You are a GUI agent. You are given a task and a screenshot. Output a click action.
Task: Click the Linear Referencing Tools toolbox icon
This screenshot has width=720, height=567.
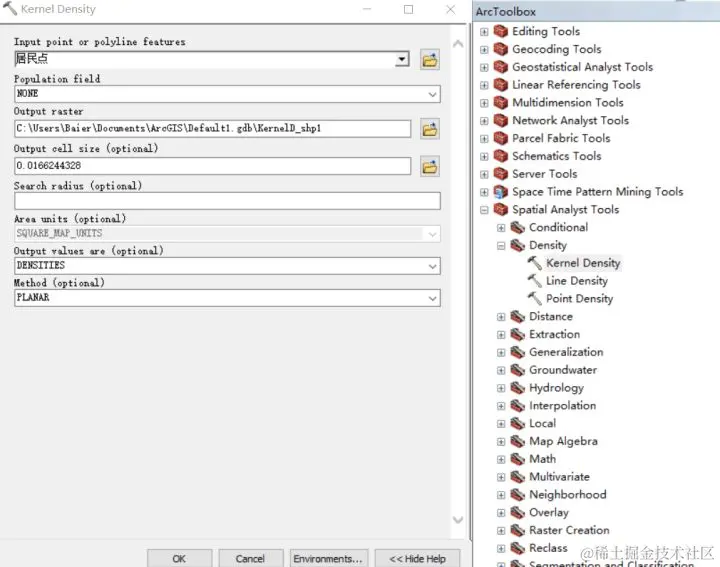tap(501, 85)
